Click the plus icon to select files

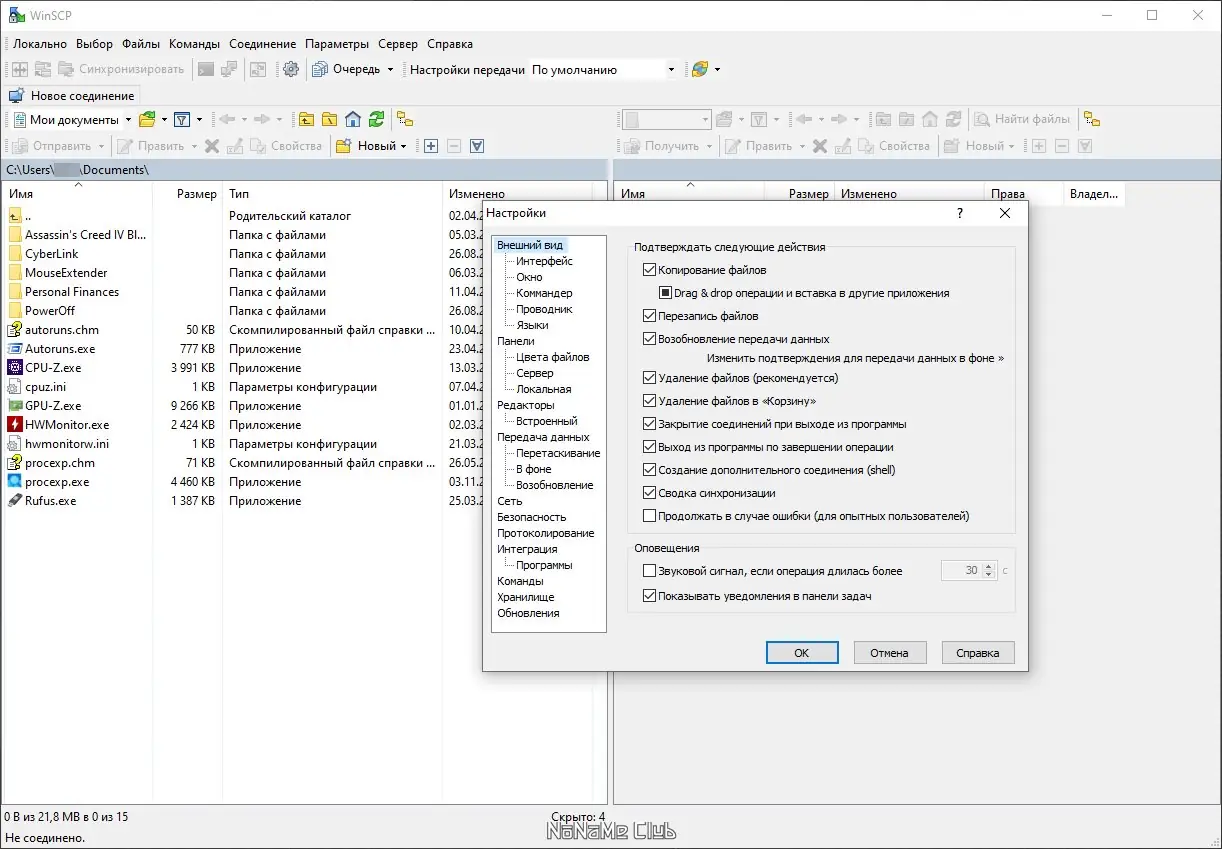pos(431,146)
